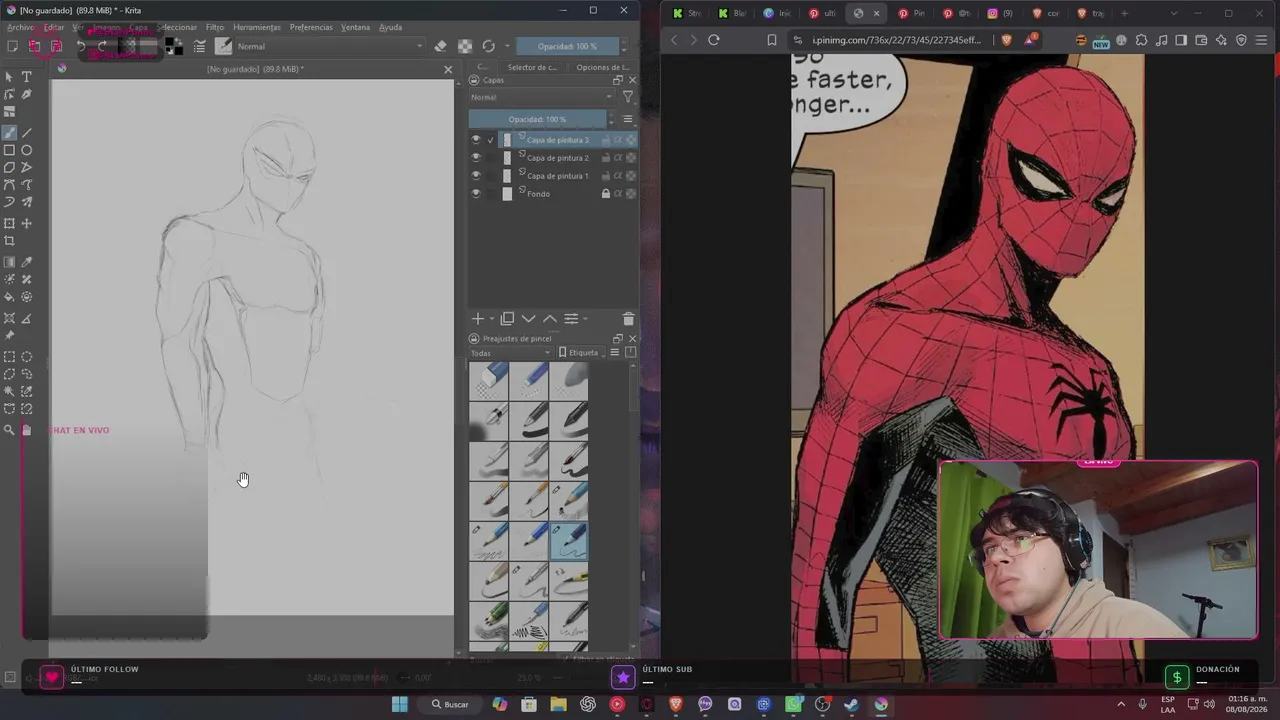Select the Gradient tool
Screen dimensions: 1280x720
tap(10, 262)
